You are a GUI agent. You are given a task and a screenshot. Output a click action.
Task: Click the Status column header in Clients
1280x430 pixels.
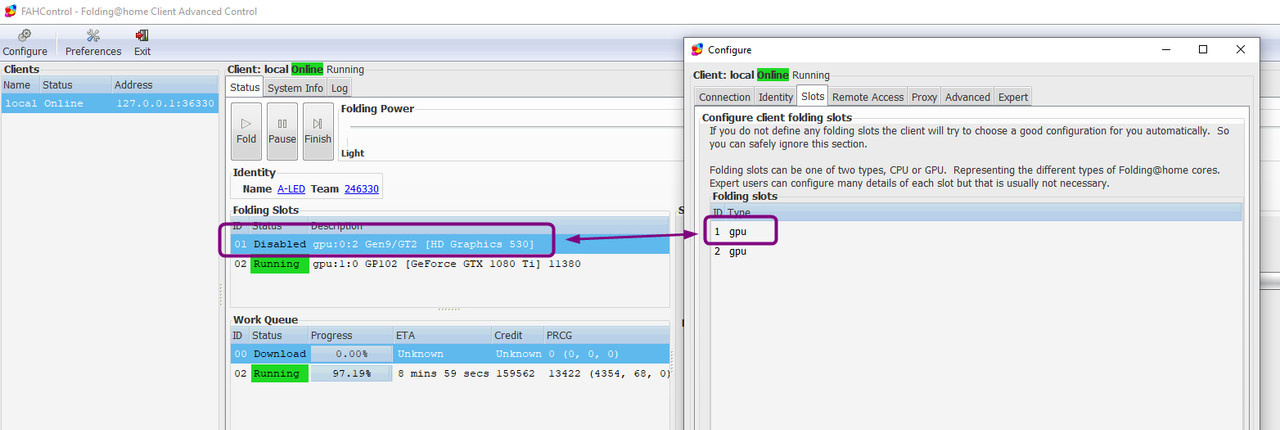[74, 85]
